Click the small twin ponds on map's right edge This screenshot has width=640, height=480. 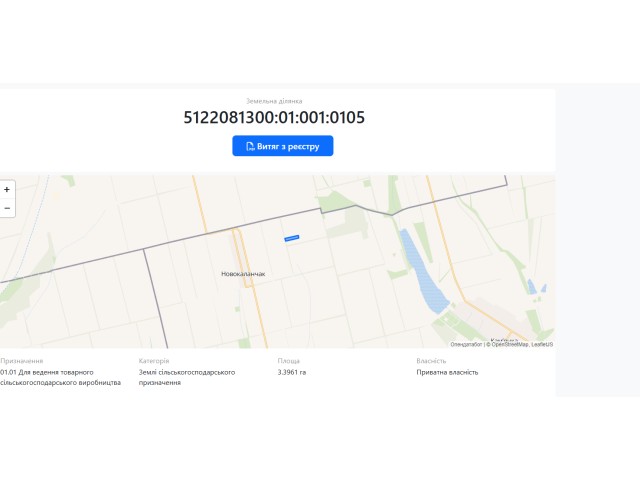pos(536,287)
